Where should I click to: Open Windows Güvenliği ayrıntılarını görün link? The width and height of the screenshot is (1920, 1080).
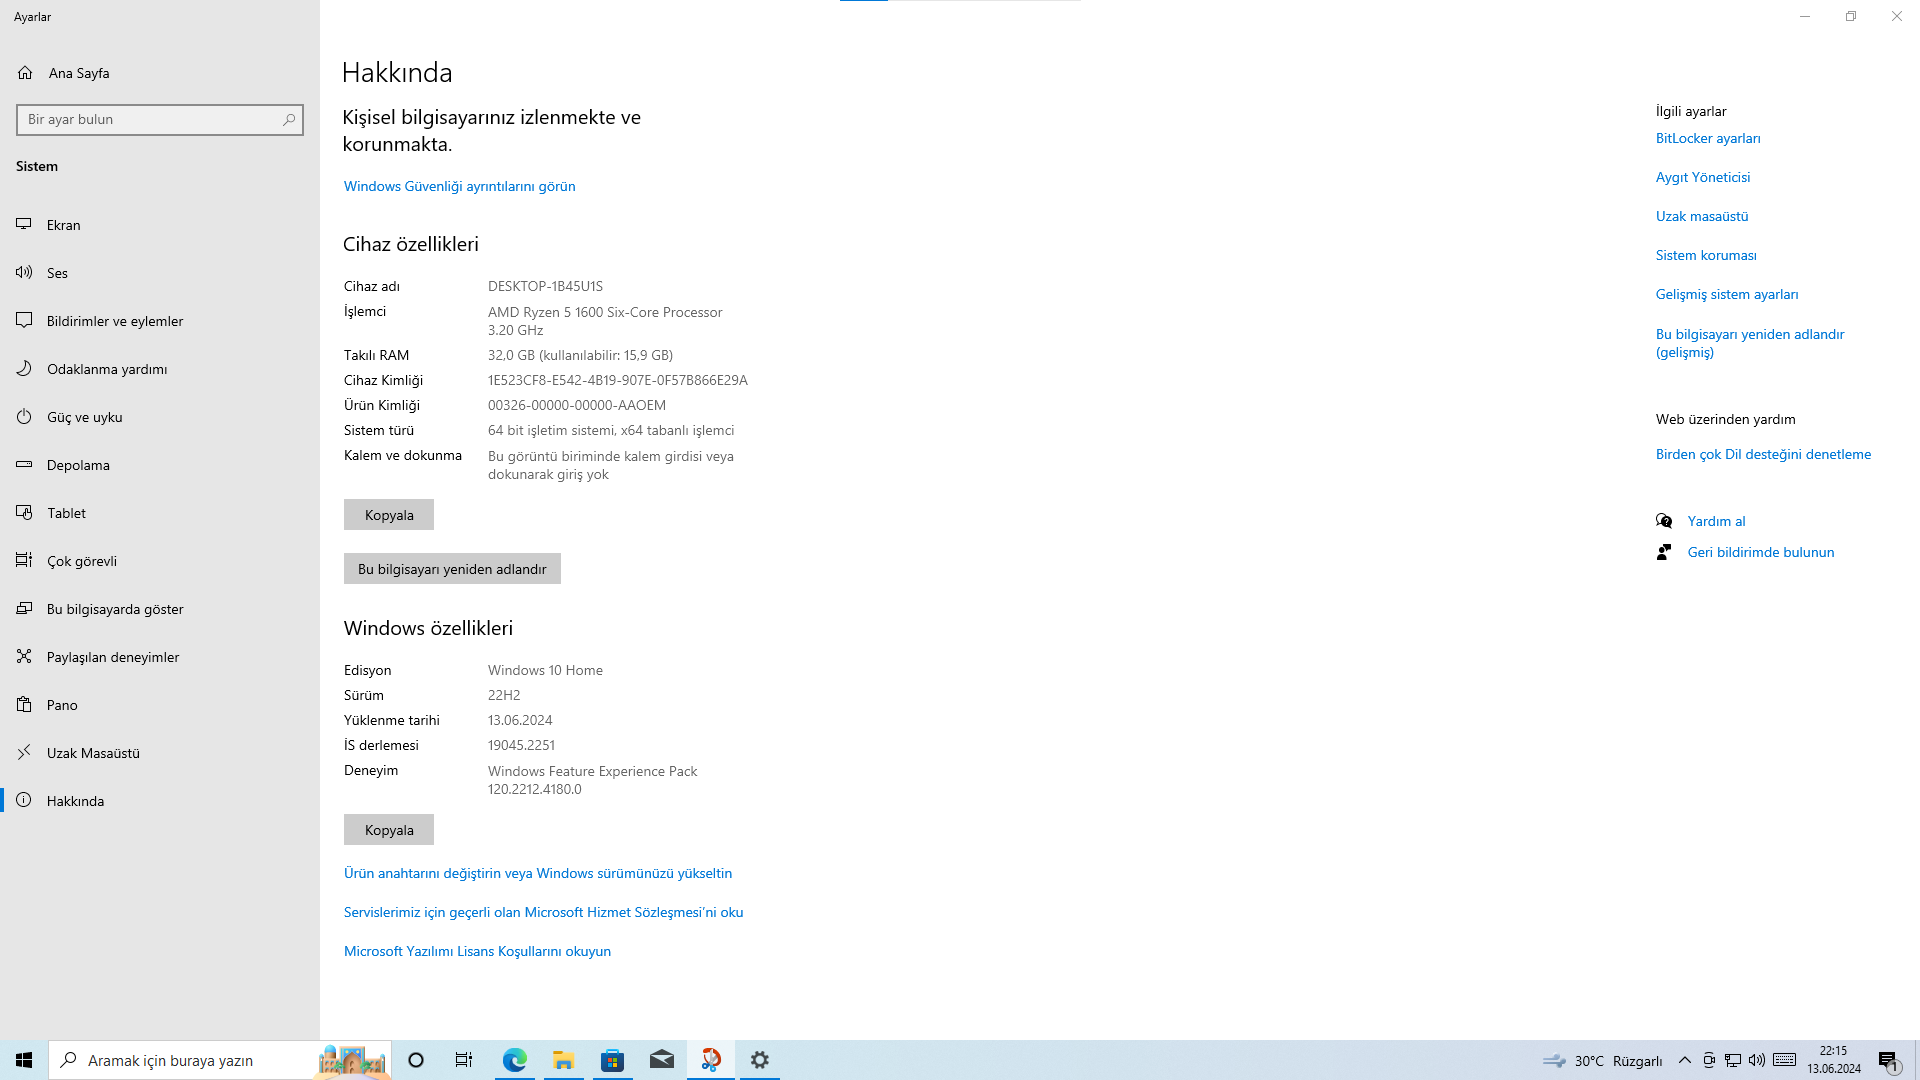(x=459, y=186)
